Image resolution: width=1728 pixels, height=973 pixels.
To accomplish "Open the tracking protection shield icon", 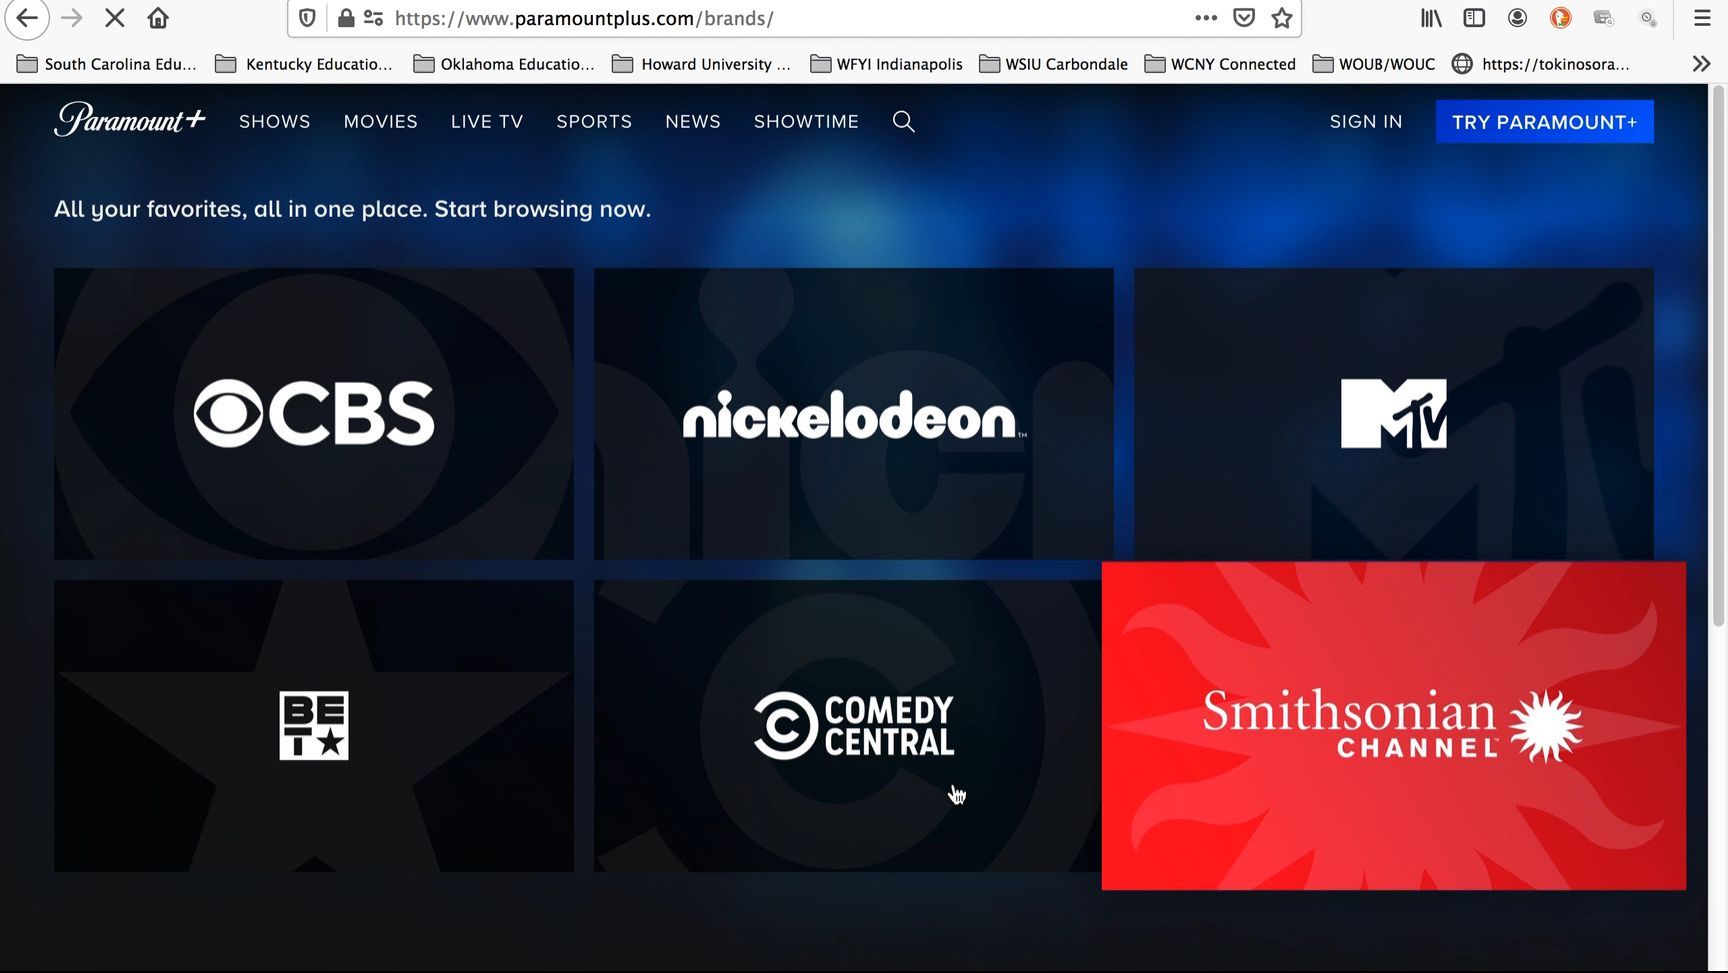I will 308,18.
